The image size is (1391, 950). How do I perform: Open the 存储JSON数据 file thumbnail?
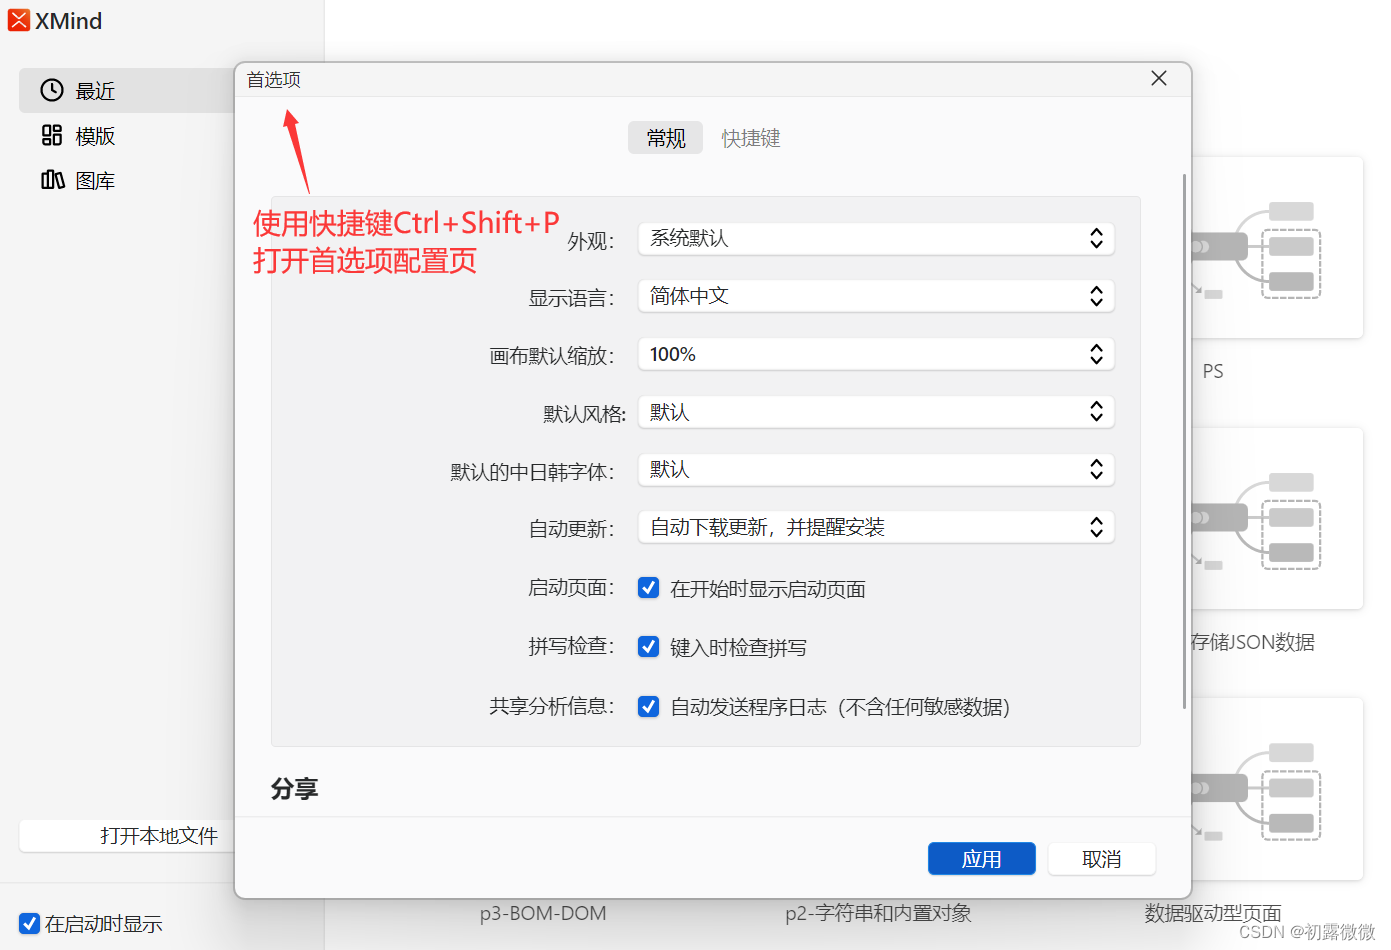point(1276,519)
